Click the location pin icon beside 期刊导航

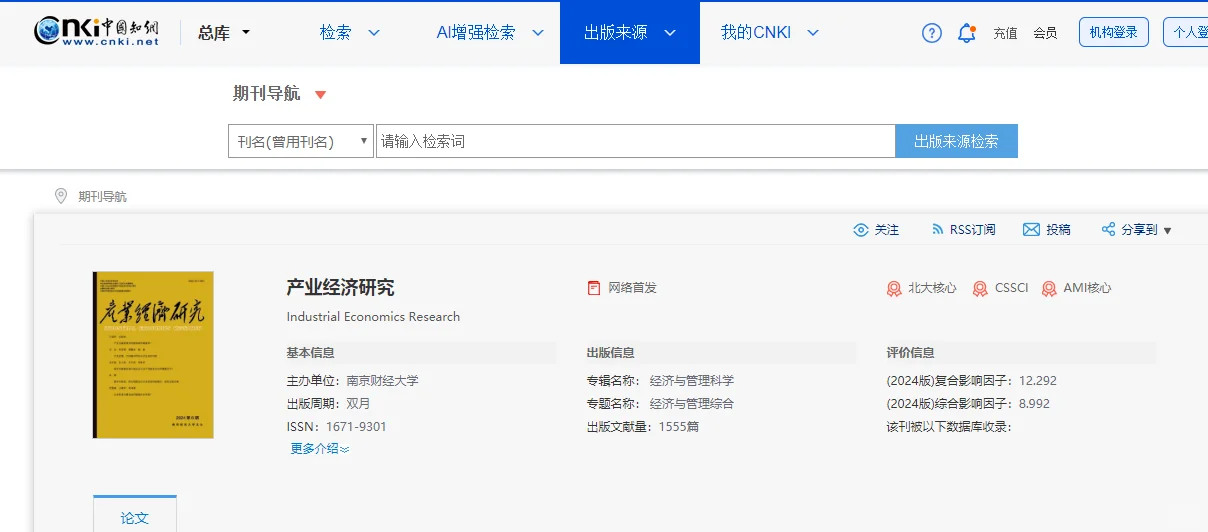pos(61,196)
